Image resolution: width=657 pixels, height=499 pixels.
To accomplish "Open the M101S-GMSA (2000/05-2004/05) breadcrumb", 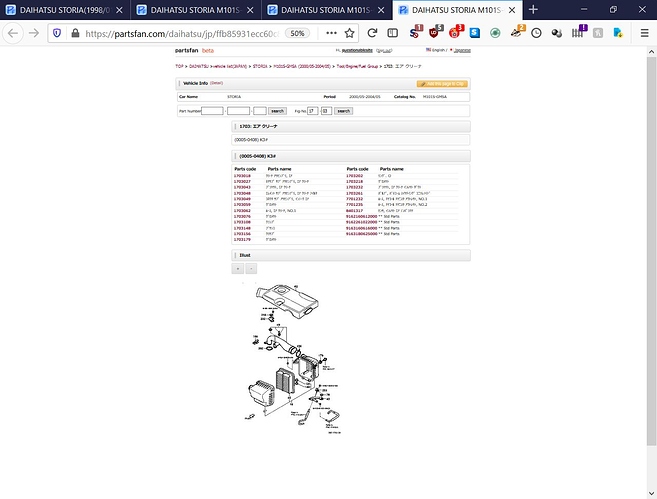I will [x=302, y=66].
